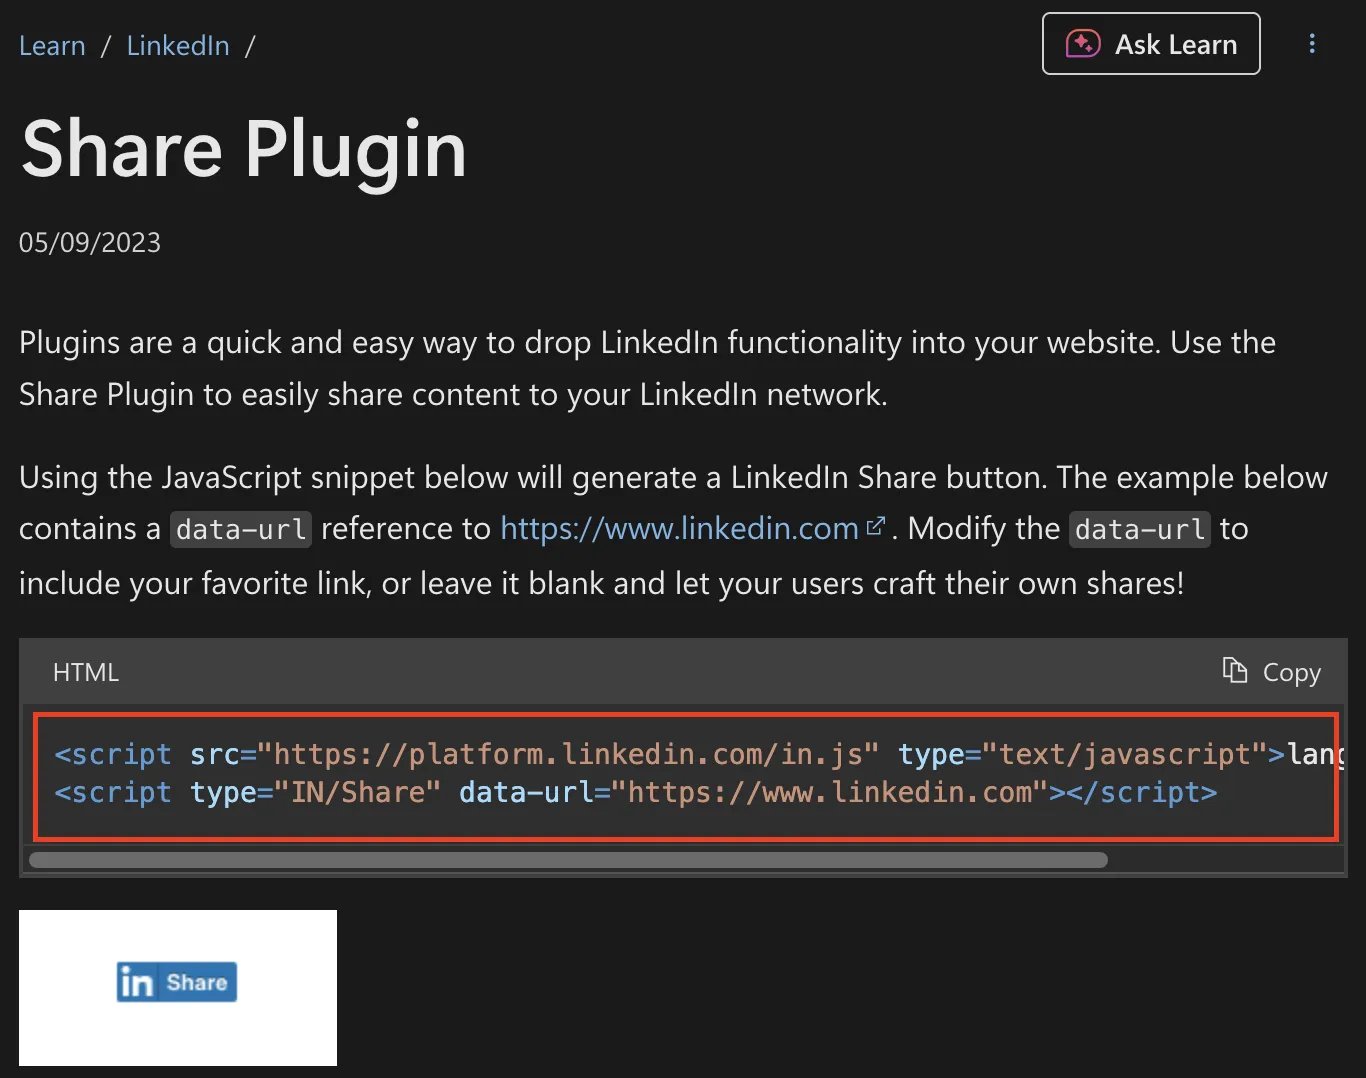This screenshot has height=1078, width=1366.
Task: Click the Ask Learn button
Action: (1150, 43)
